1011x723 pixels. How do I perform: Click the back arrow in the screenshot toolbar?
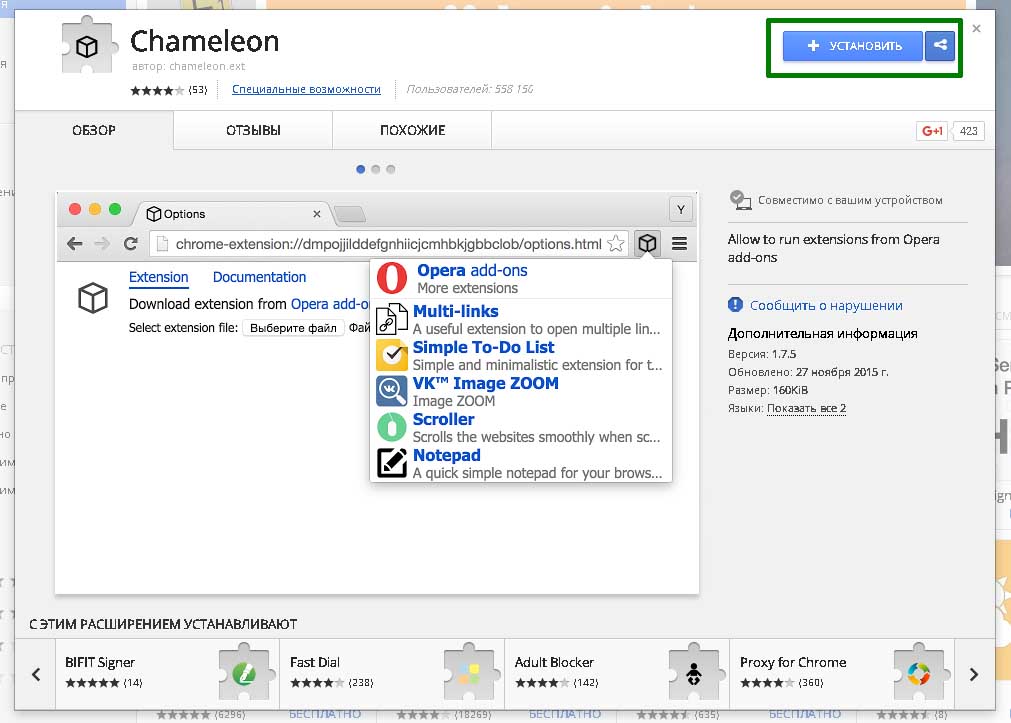pos(75,244)
